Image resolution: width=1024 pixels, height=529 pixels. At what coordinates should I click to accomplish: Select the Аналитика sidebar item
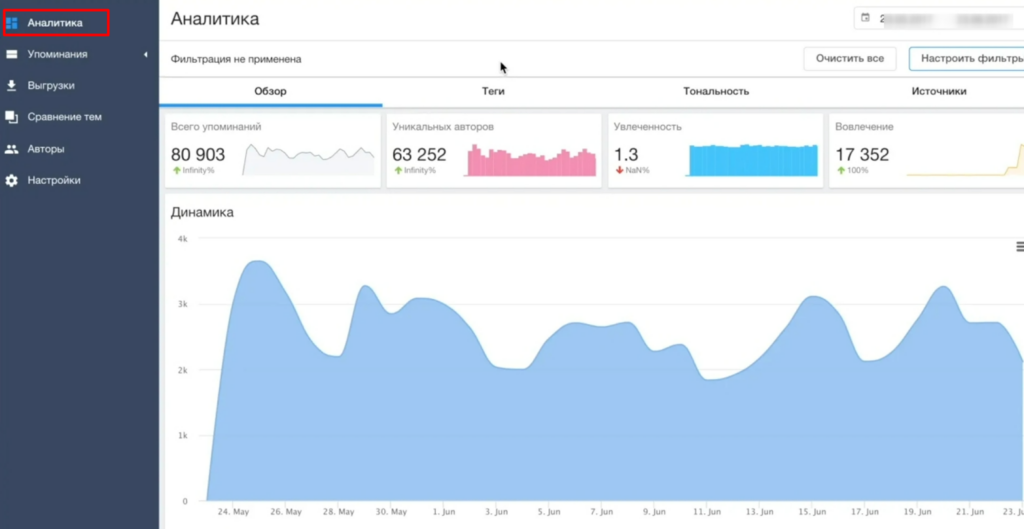tap(56, 24)
